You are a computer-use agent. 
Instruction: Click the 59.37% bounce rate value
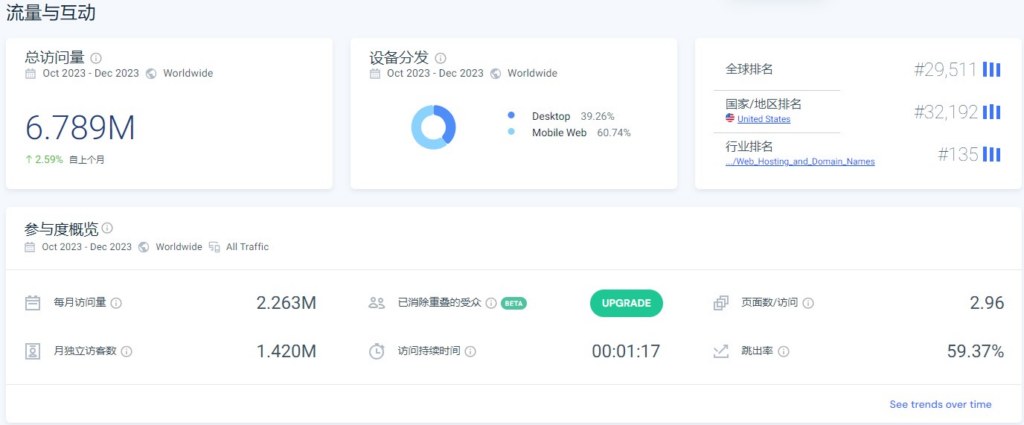pyautogui.click(x=976, y=351)
